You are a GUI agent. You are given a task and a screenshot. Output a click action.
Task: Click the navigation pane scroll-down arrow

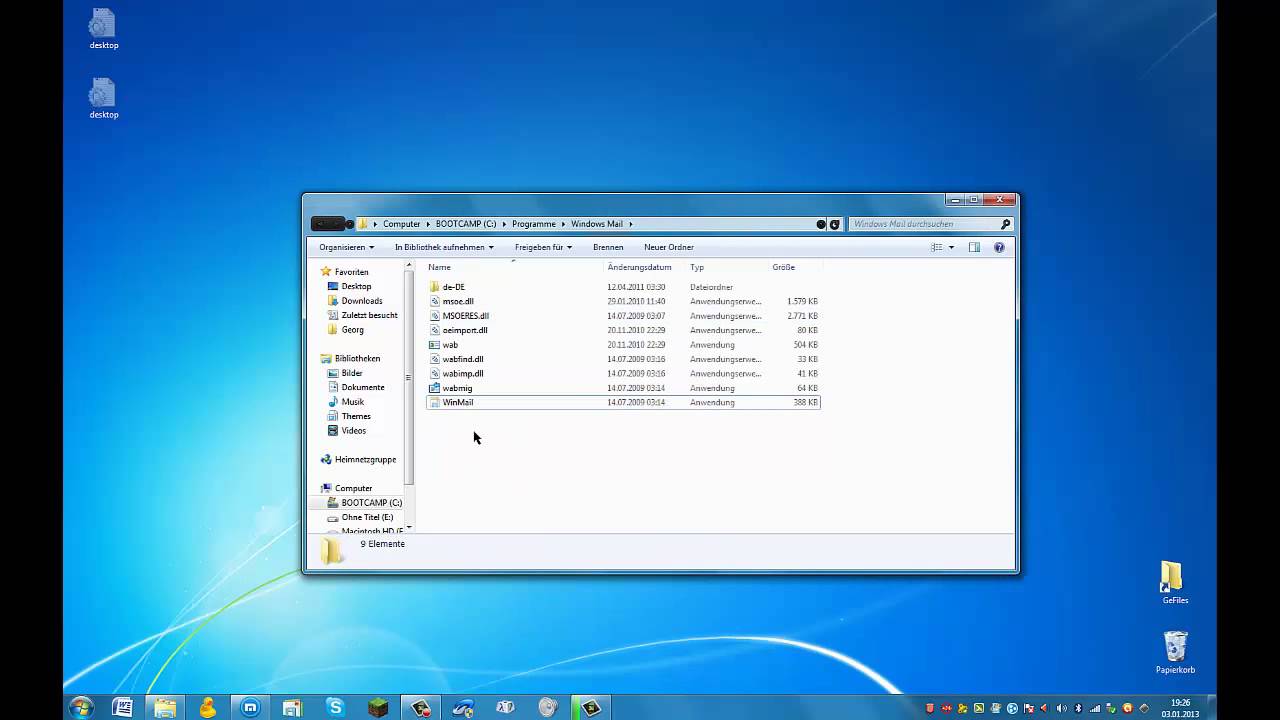pyautogui.click(x=408, y=527)
